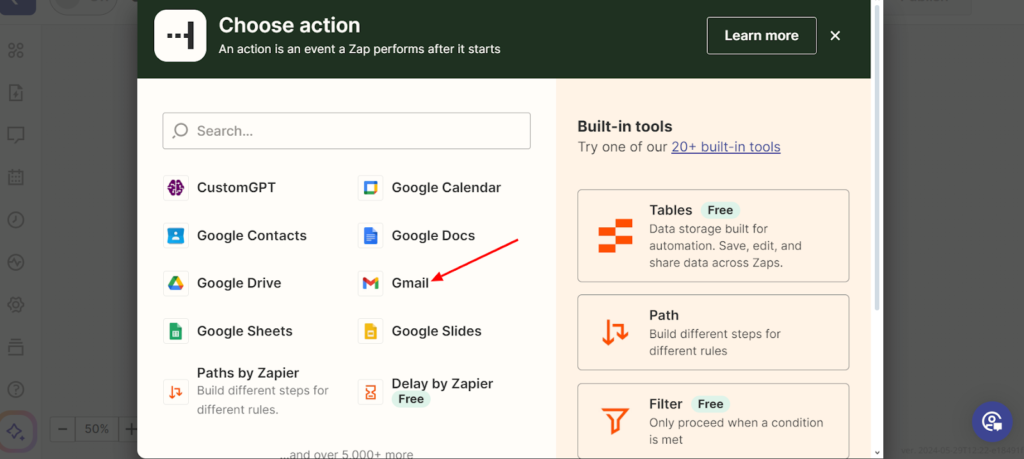This screenshot has width=1024, height=459.
Task: Open the settings gear in left sidebar
Action: pos(16,305)
